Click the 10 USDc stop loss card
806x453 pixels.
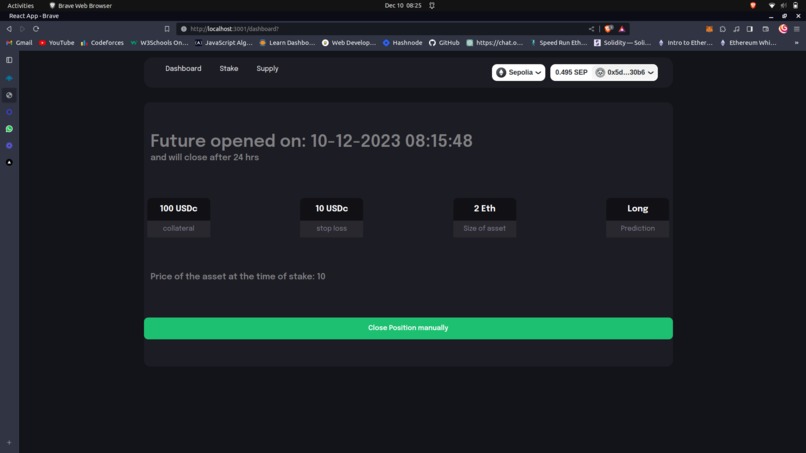pos(332,218)
